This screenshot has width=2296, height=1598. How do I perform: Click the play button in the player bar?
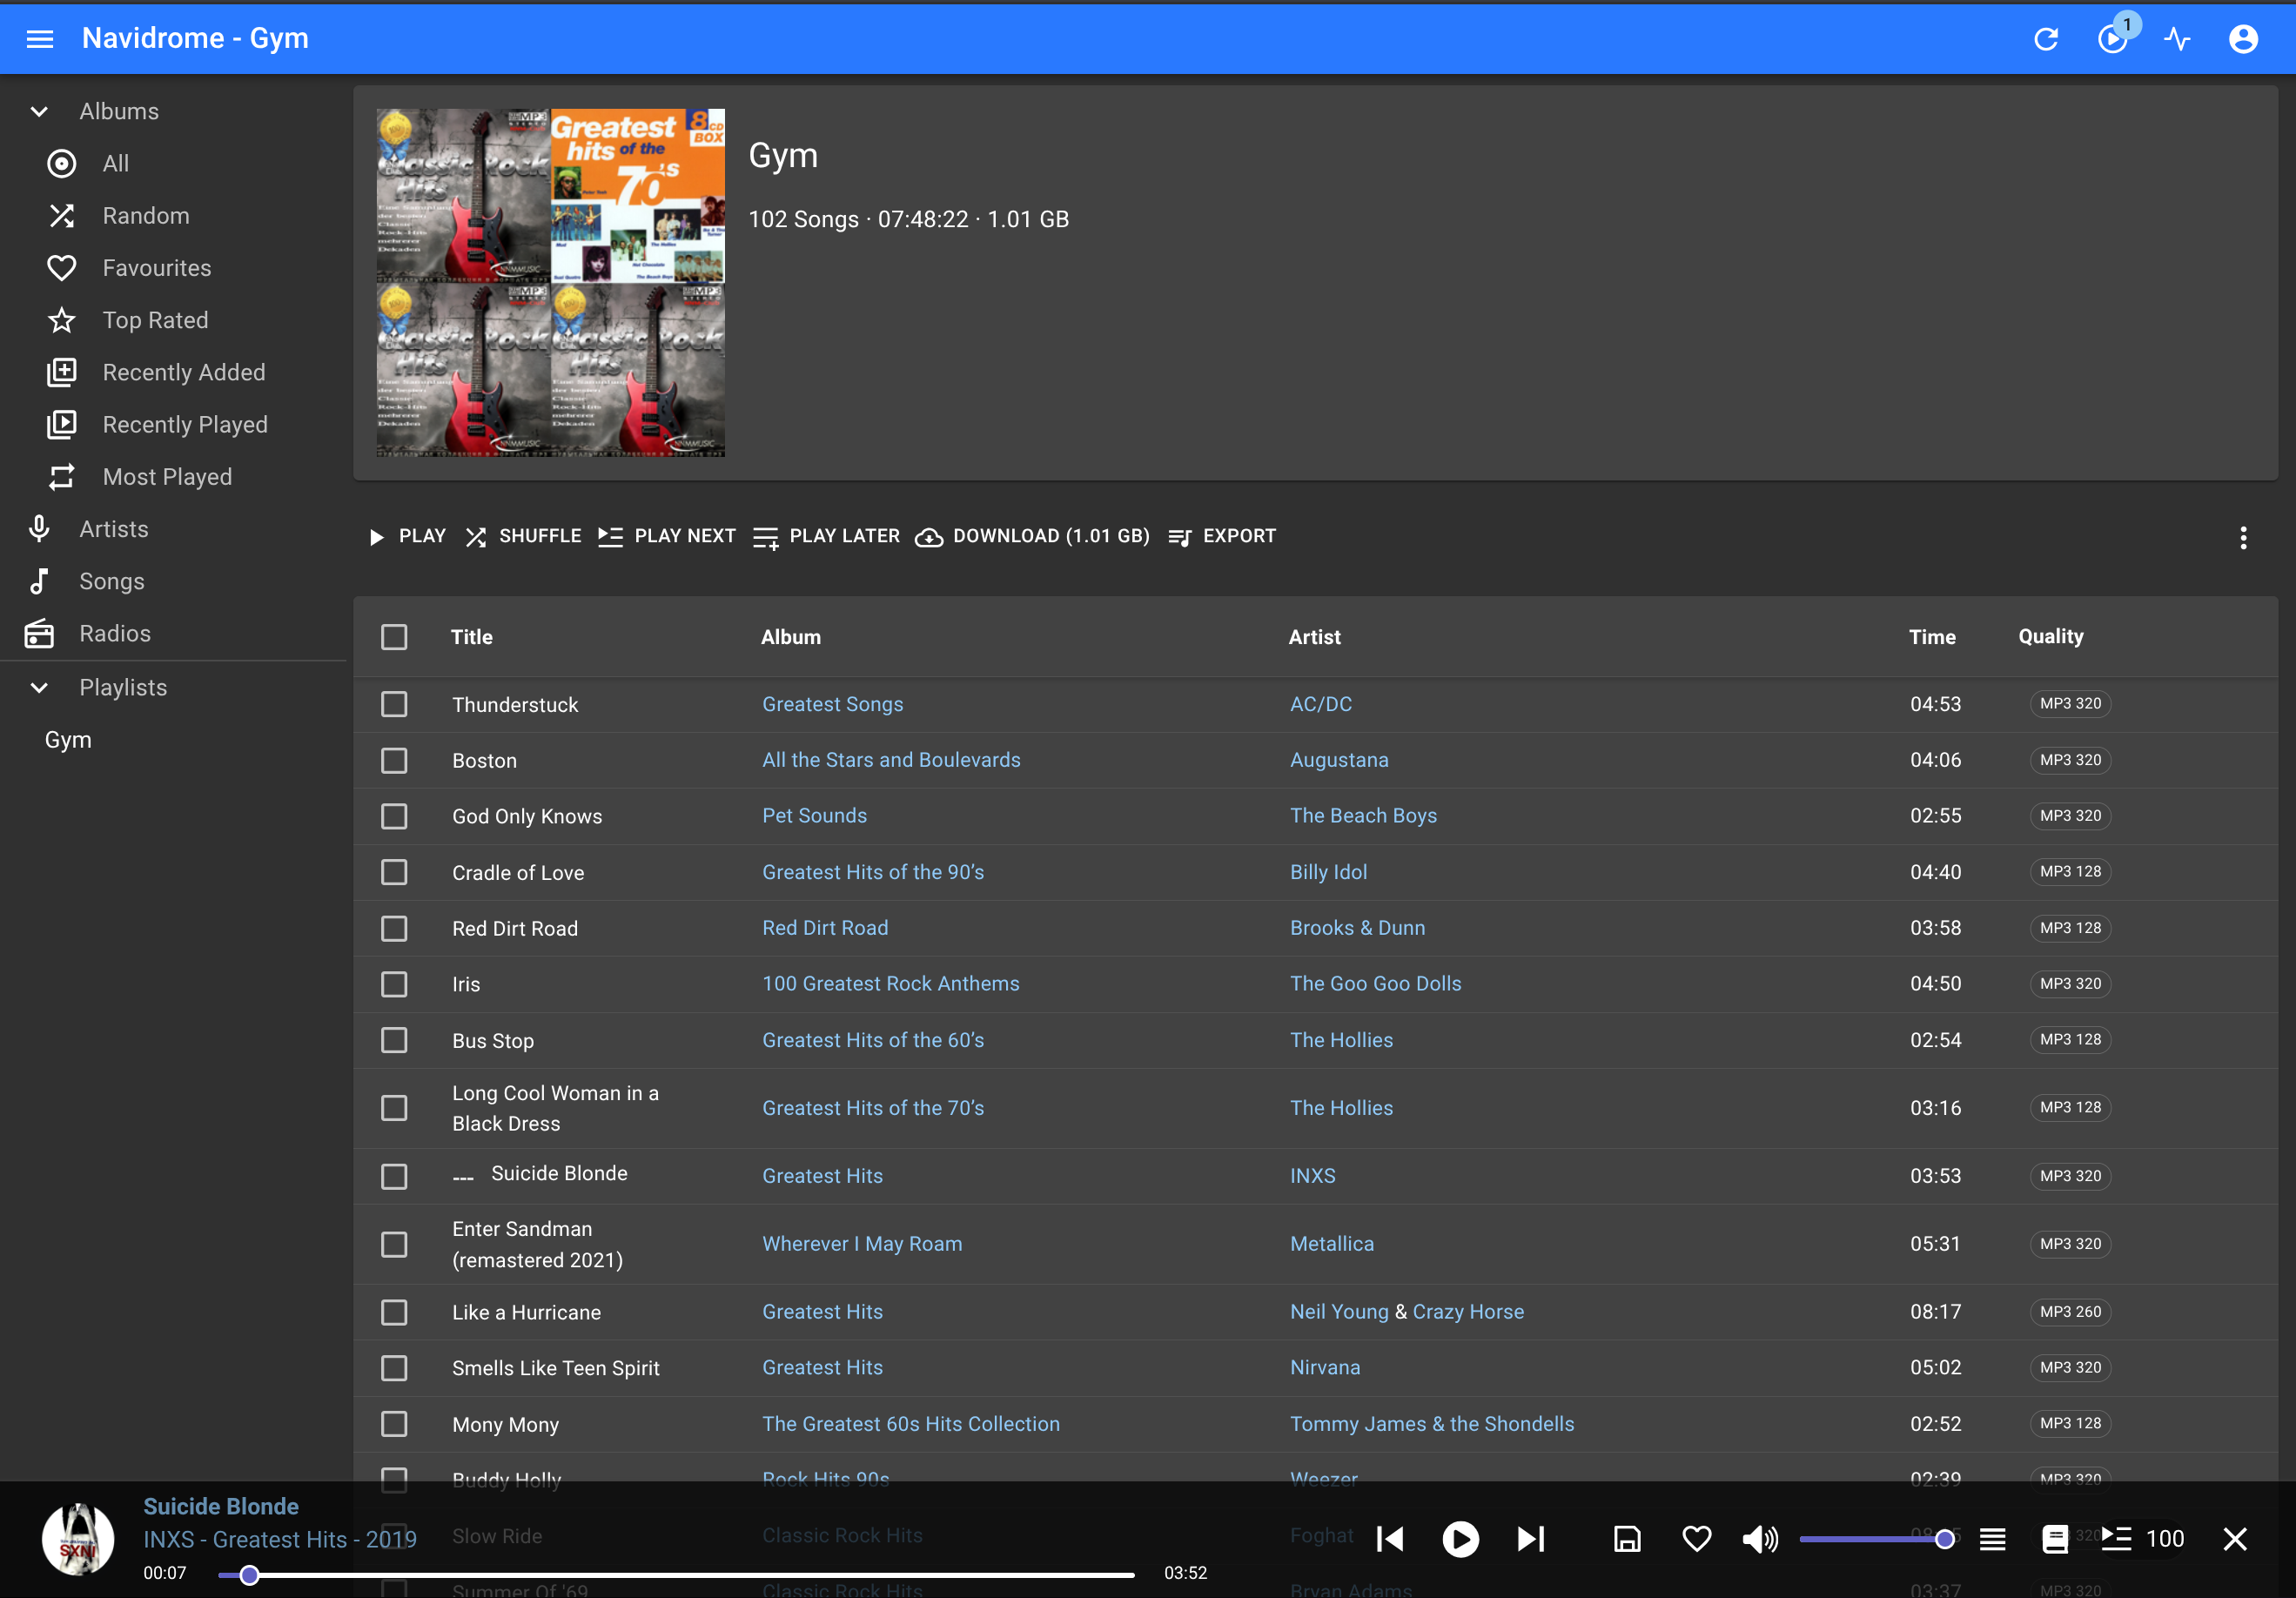click(1460, 1540)
